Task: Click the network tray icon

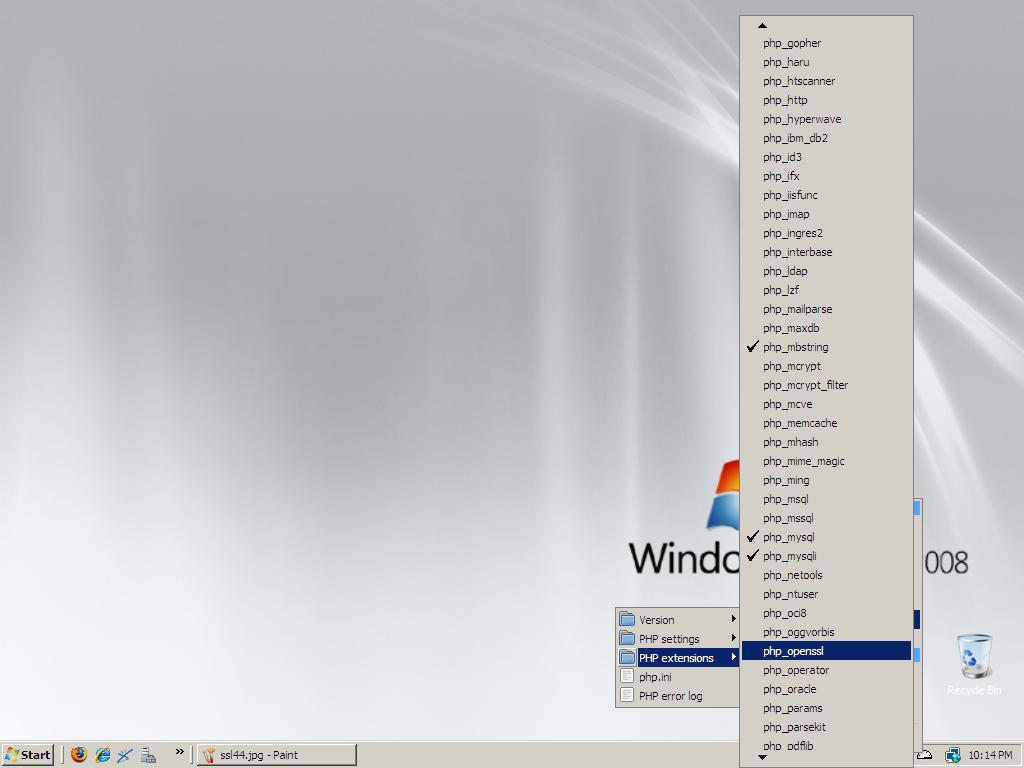Action: tap(952, 755)
